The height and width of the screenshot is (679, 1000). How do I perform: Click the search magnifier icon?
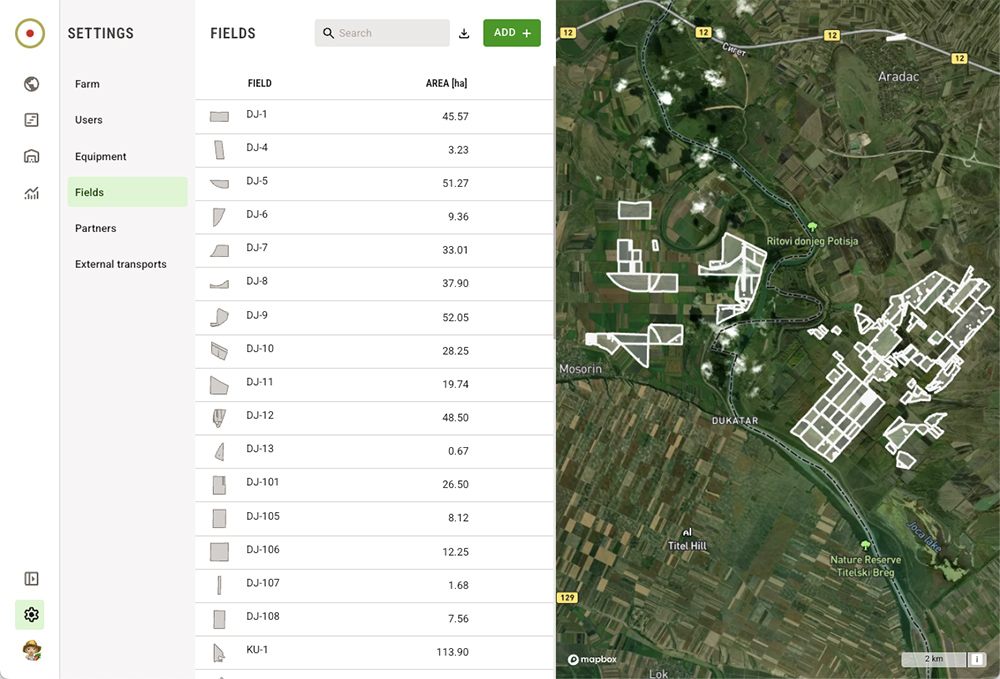(x=328, y=33)
